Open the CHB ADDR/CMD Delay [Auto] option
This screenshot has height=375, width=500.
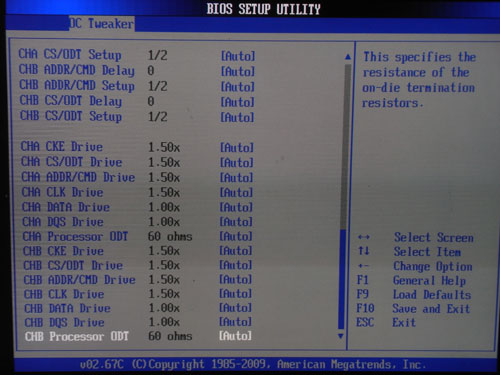(x=238, y=71)
